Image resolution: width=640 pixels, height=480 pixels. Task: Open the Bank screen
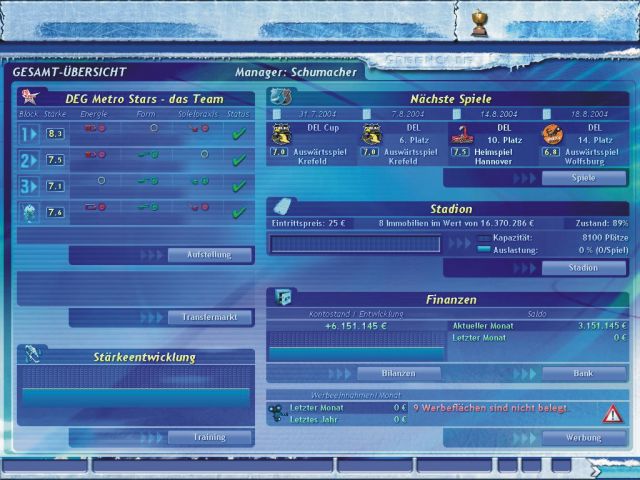pos(583,373)
